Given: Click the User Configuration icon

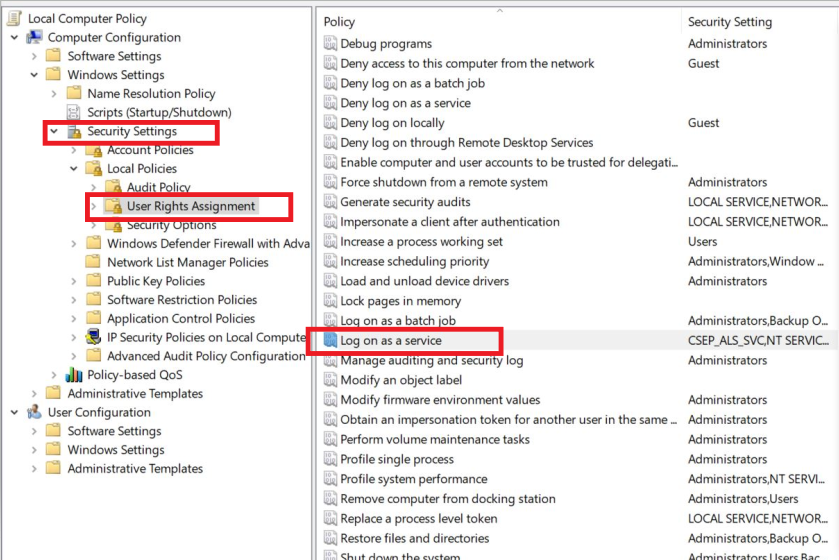Looking at the screenshot, I should pos(35,412).
